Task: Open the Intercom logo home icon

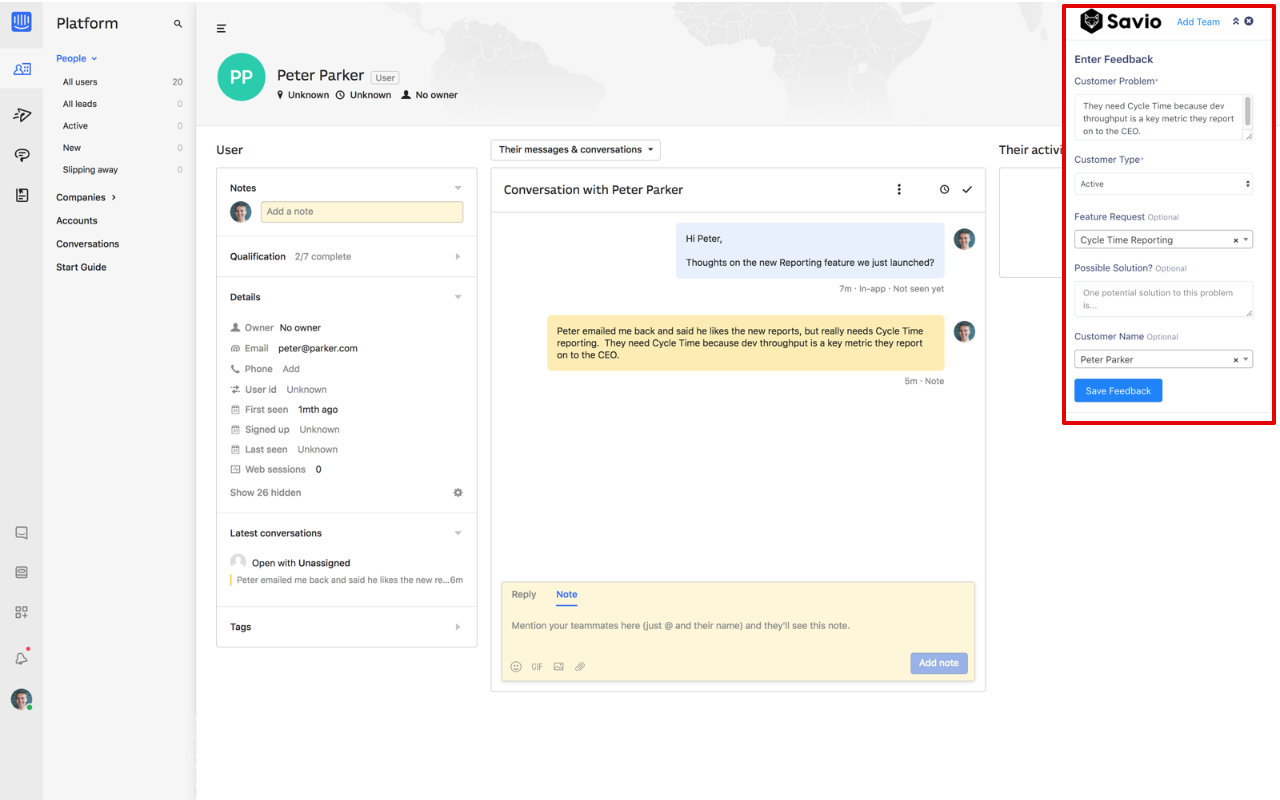Action: tap(21, 22)
